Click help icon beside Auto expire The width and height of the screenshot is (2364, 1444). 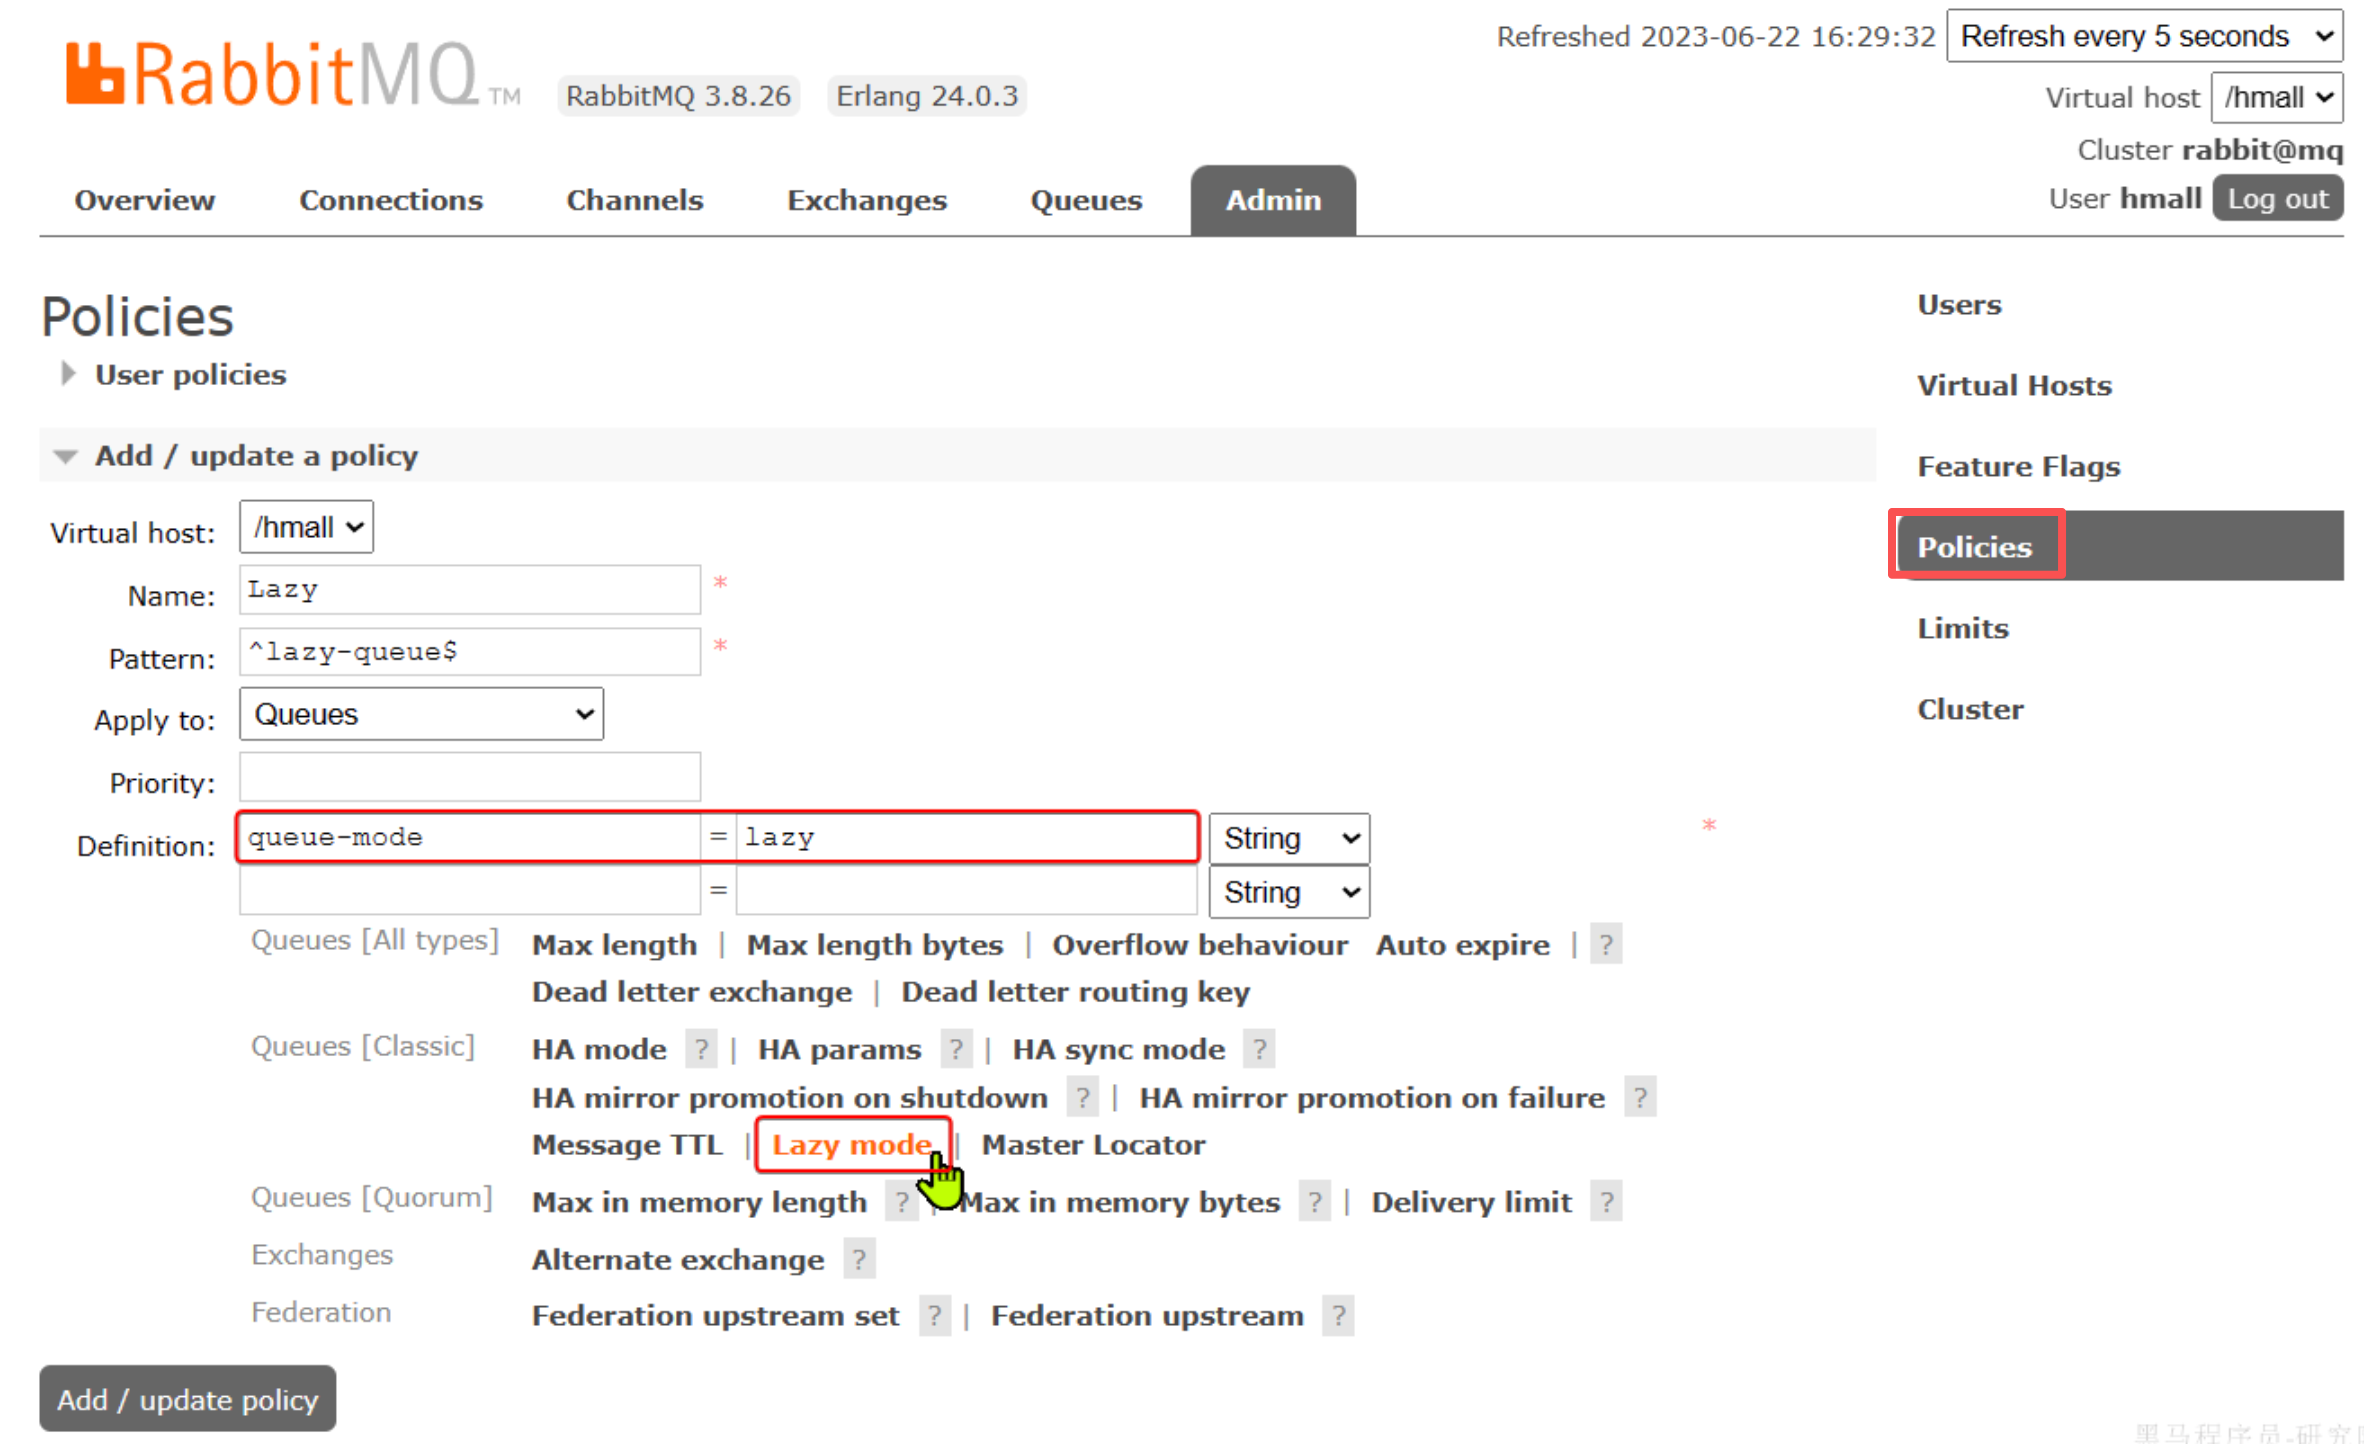click(1605, 945)
